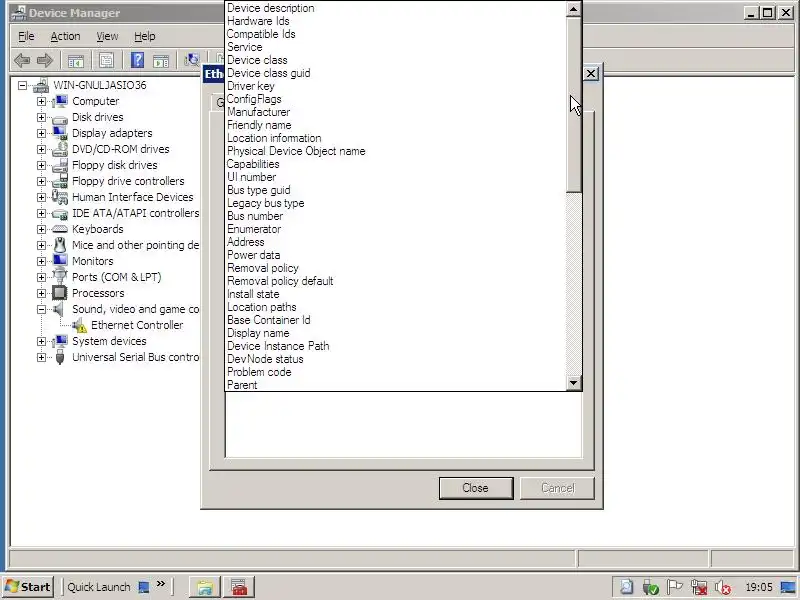Select Problem code in property list
Image resolution: width=800 pixels, height=600 pixels.
pyautogui.click(x=396, y=372)
